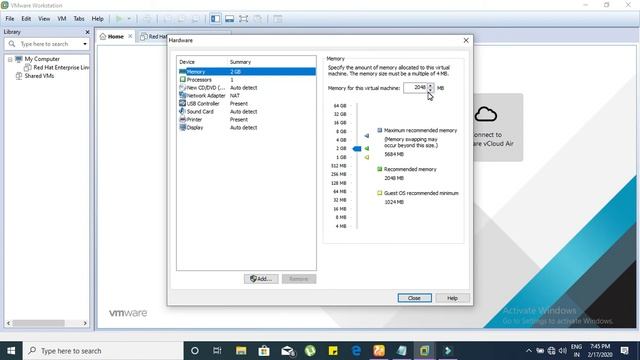Screen dimensions: 640x360
Task: Click the Remove hardware button
Action: (x=299, y=279)
